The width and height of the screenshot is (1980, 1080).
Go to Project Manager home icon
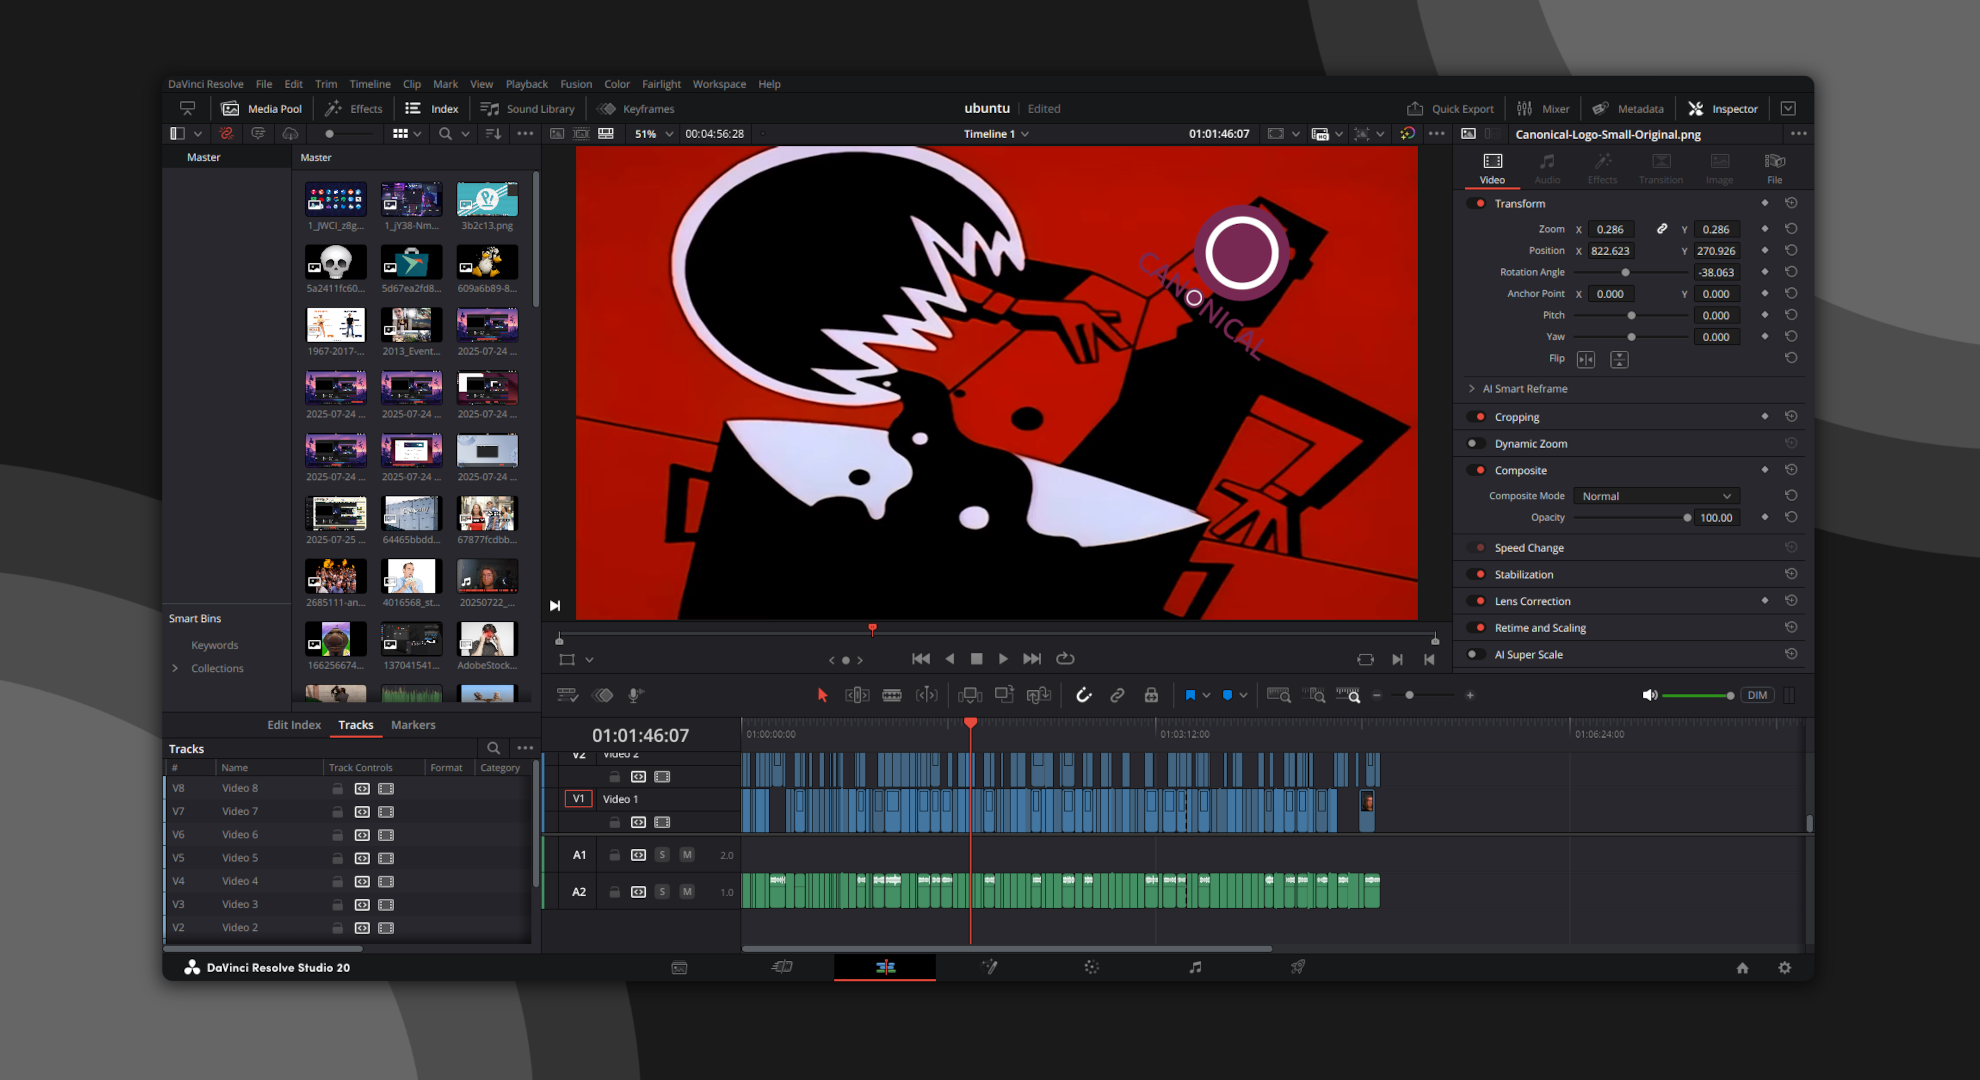[1742, 968]
